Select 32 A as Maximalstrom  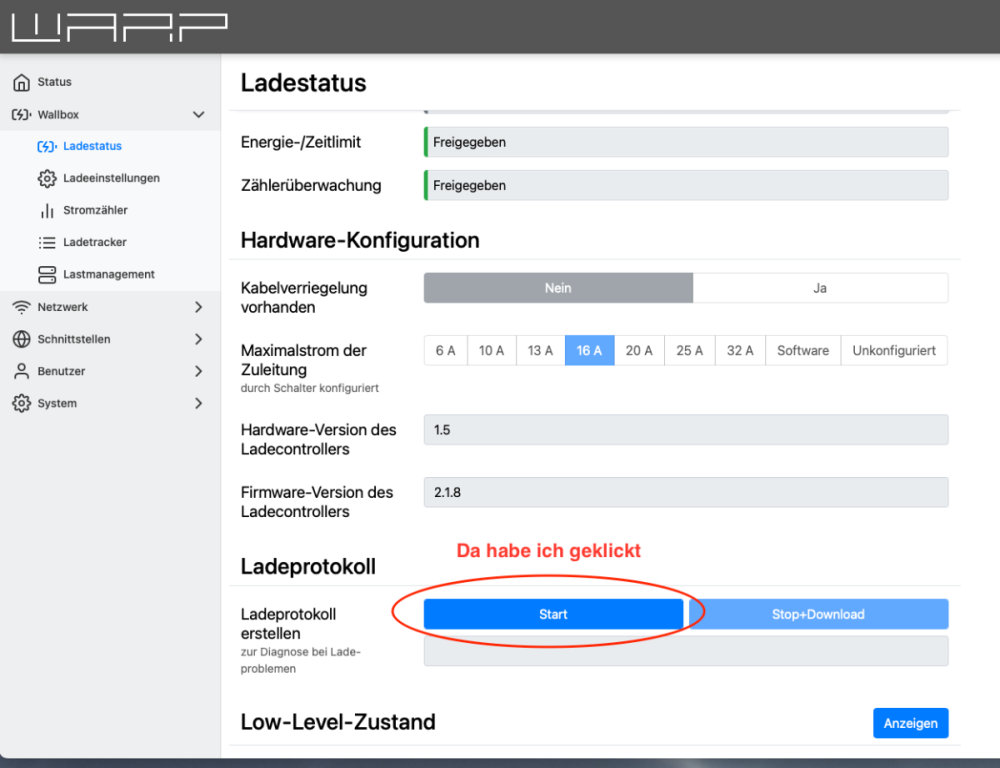pyautogui.click(x=740, y=350)
